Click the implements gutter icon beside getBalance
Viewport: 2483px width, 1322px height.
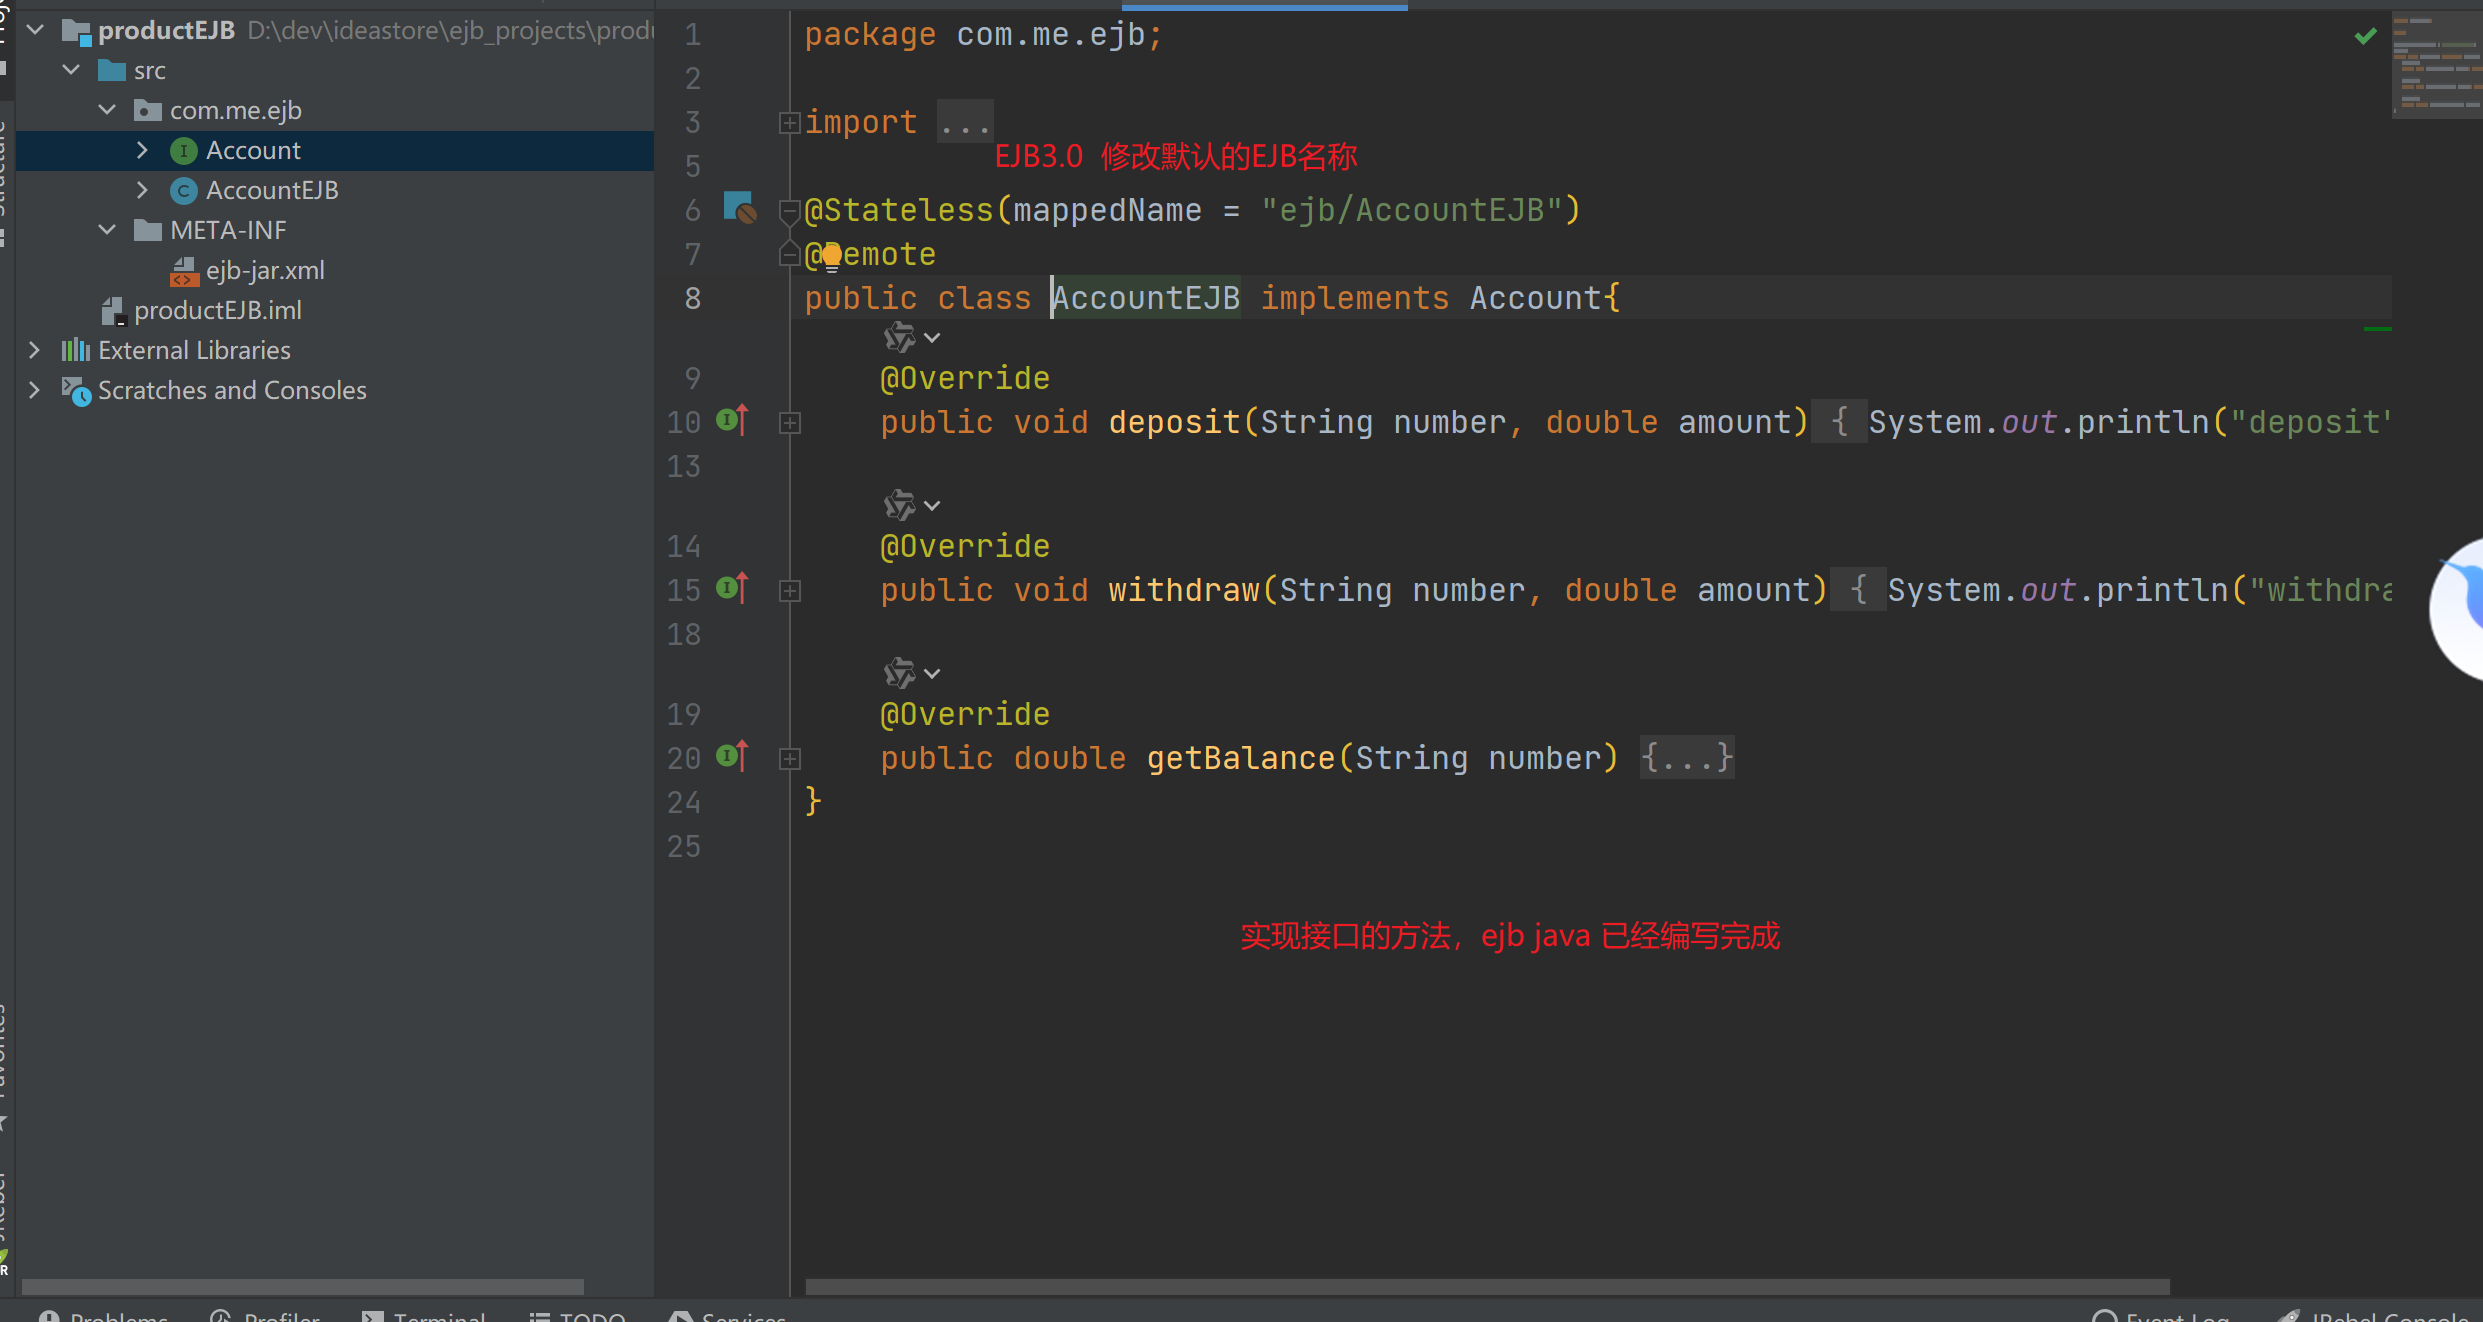click(732, 756)
